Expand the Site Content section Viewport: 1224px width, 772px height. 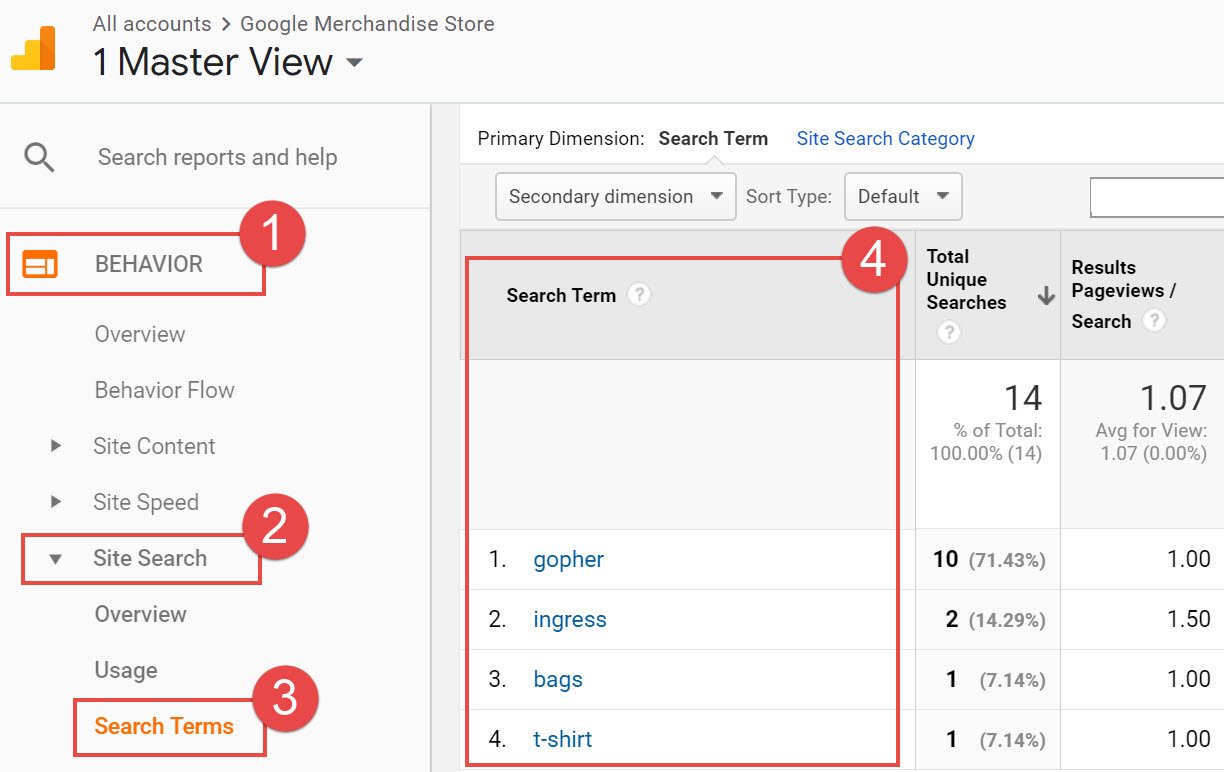pyautogui.click(x=57, y=446)
